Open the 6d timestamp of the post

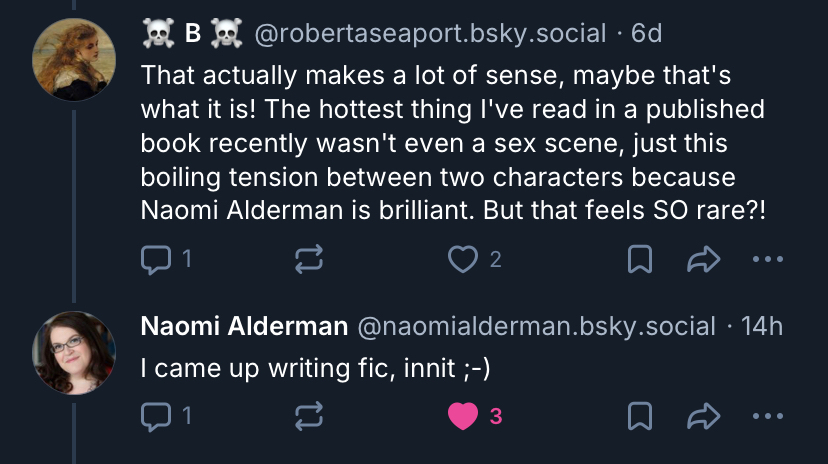648,34
